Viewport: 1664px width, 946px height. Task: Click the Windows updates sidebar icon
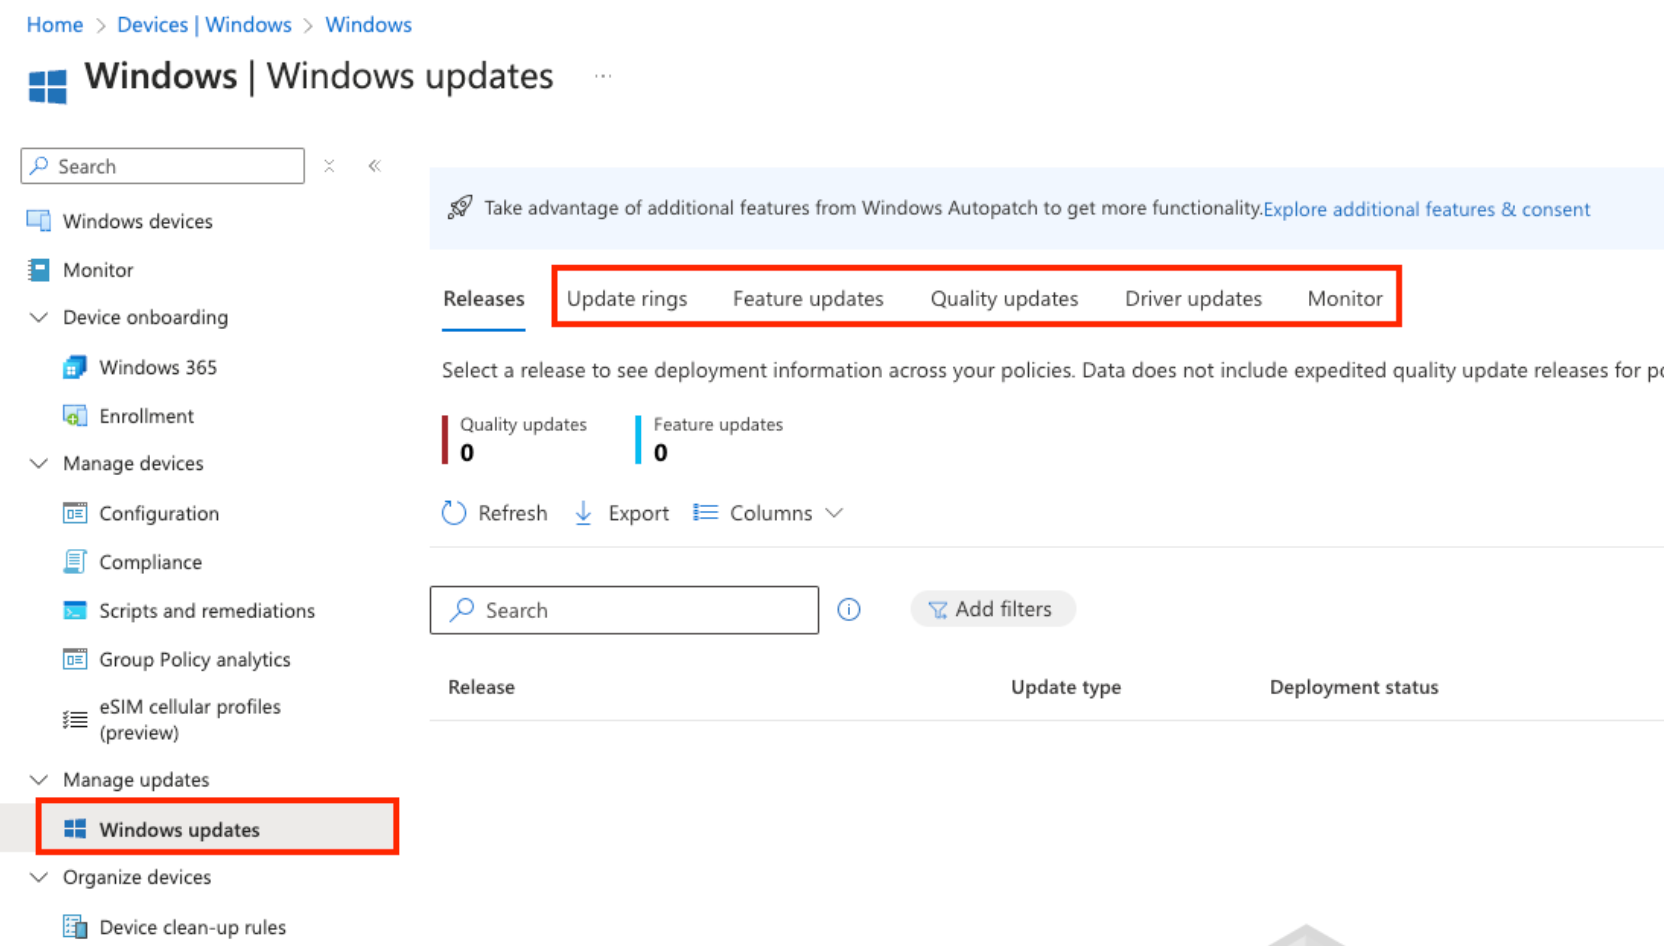[75, 829]
